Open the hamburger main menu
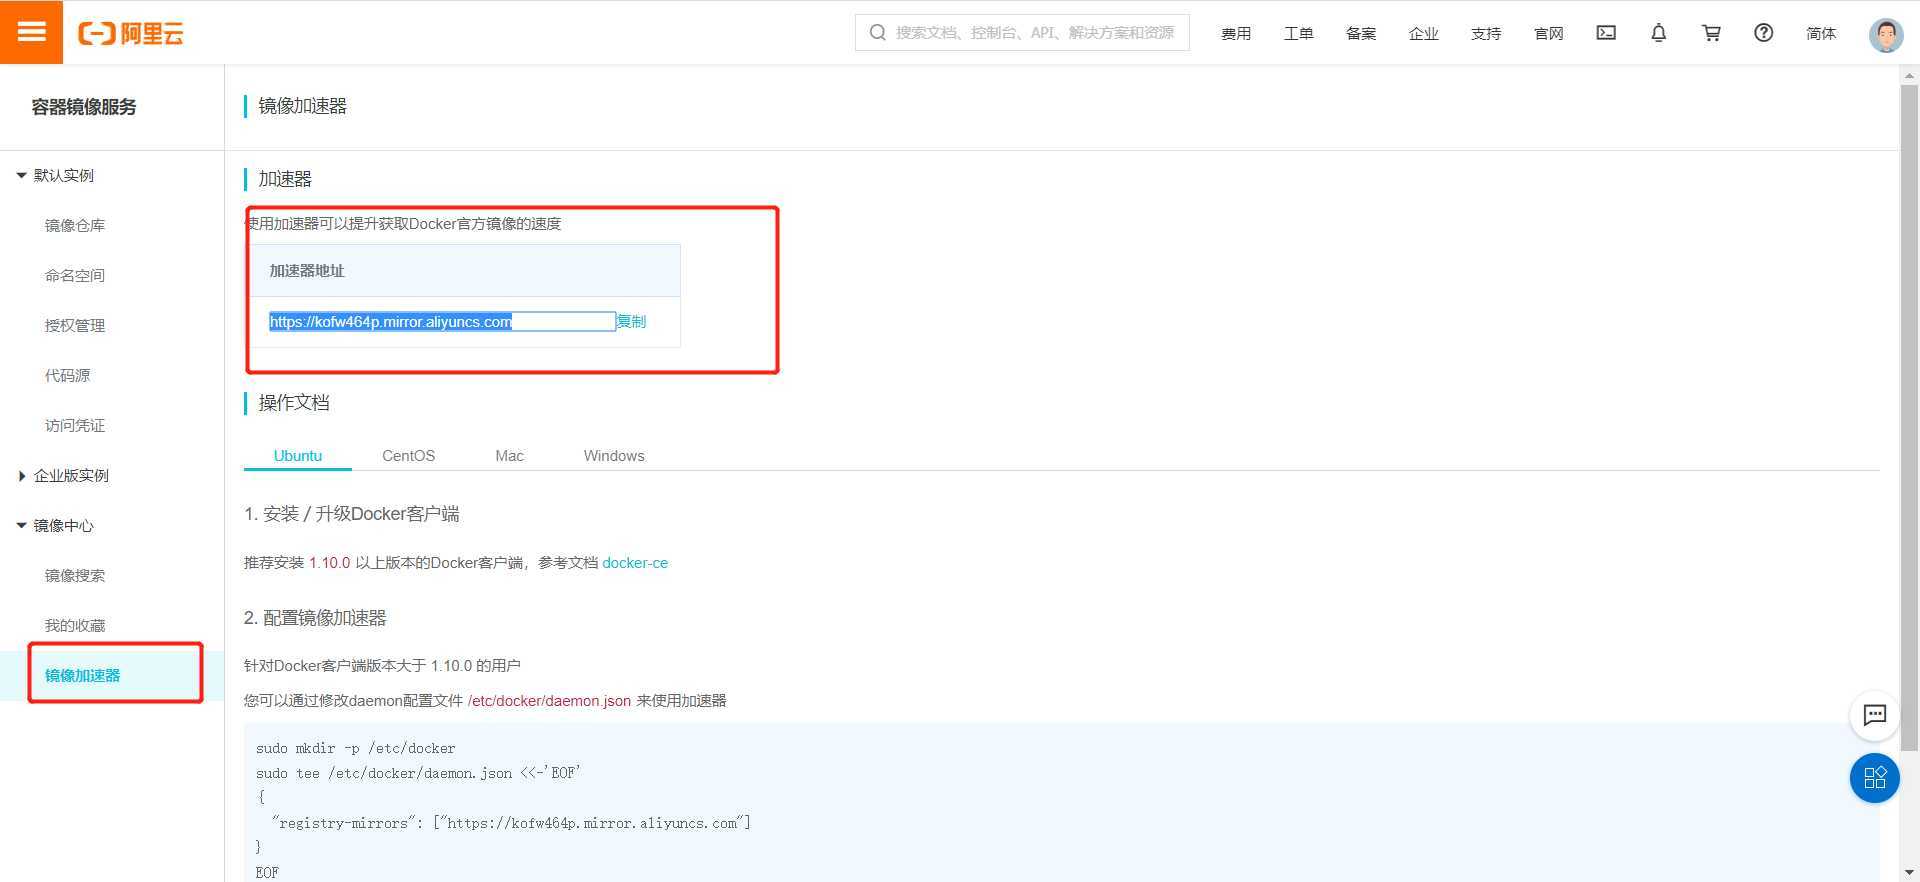1920x882 pixels. [x=31, y=32]
